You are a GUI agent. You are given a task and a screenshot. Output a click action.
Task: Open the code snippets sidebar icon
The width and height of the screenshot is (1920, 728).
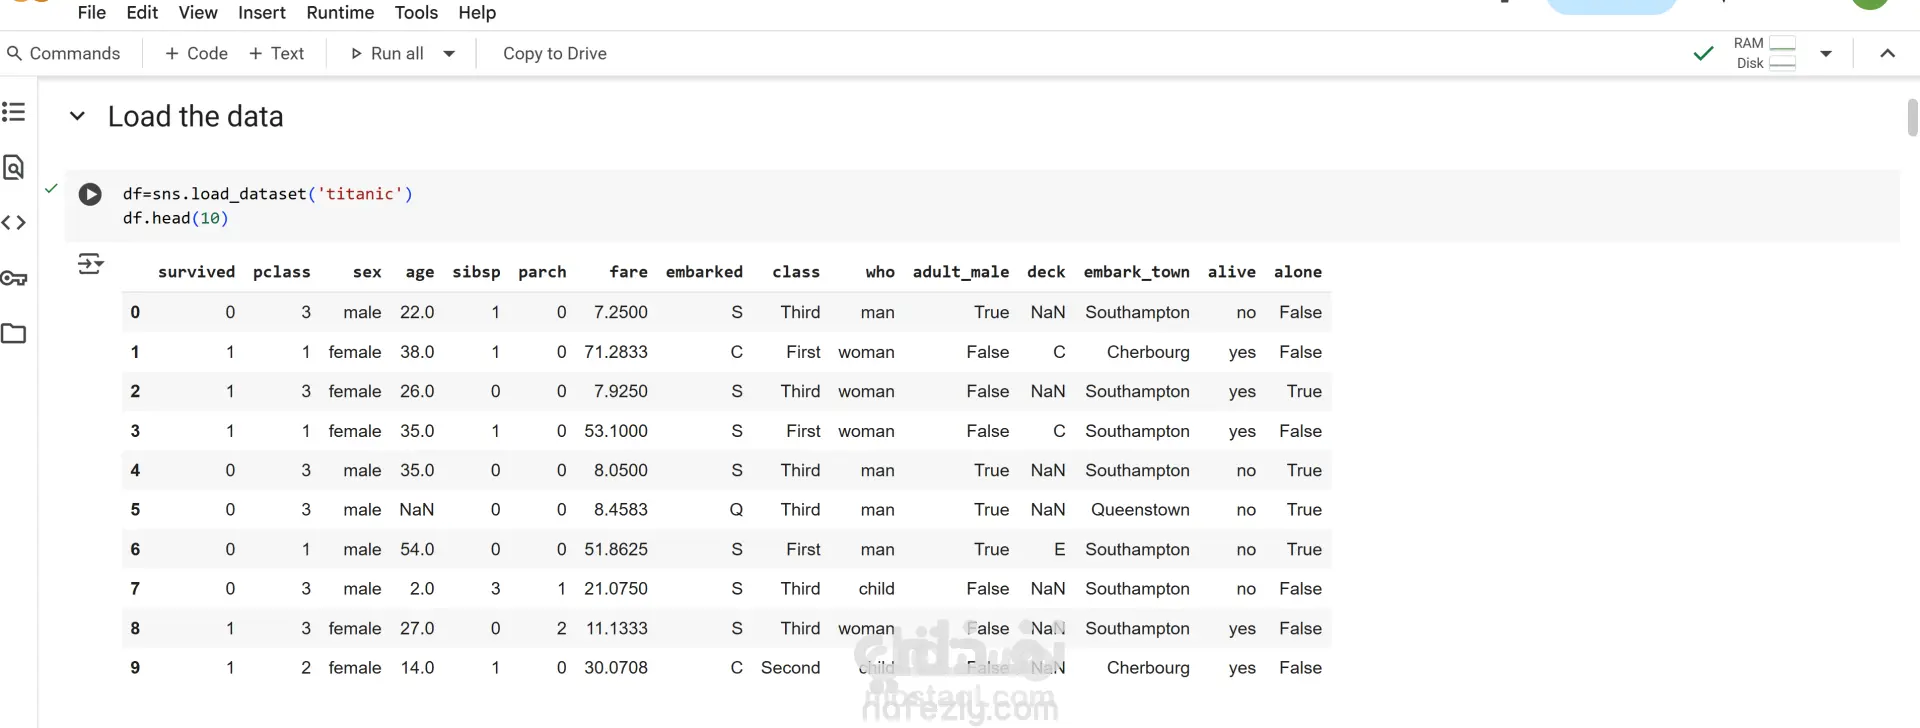[x=14, y=223]
